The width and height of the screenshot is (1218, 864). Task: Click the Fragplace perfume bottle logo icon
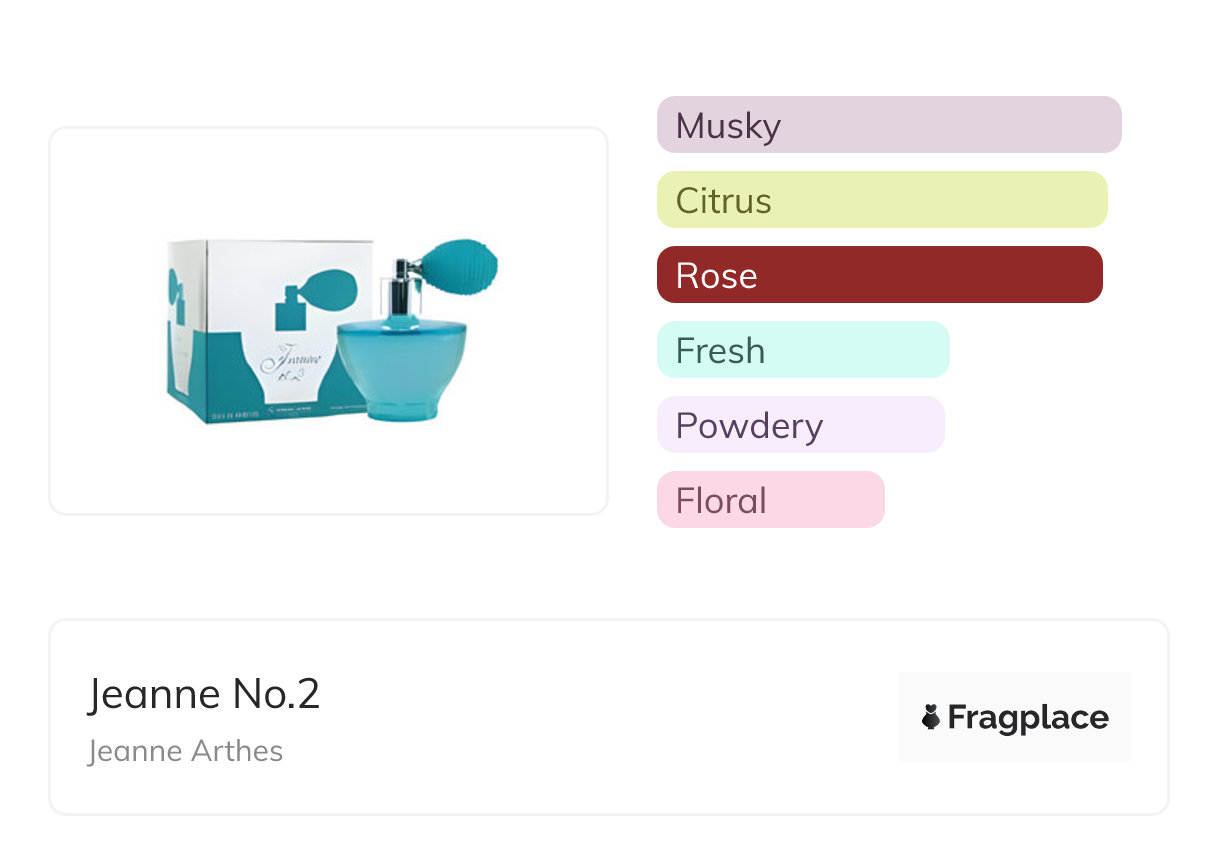931,717
